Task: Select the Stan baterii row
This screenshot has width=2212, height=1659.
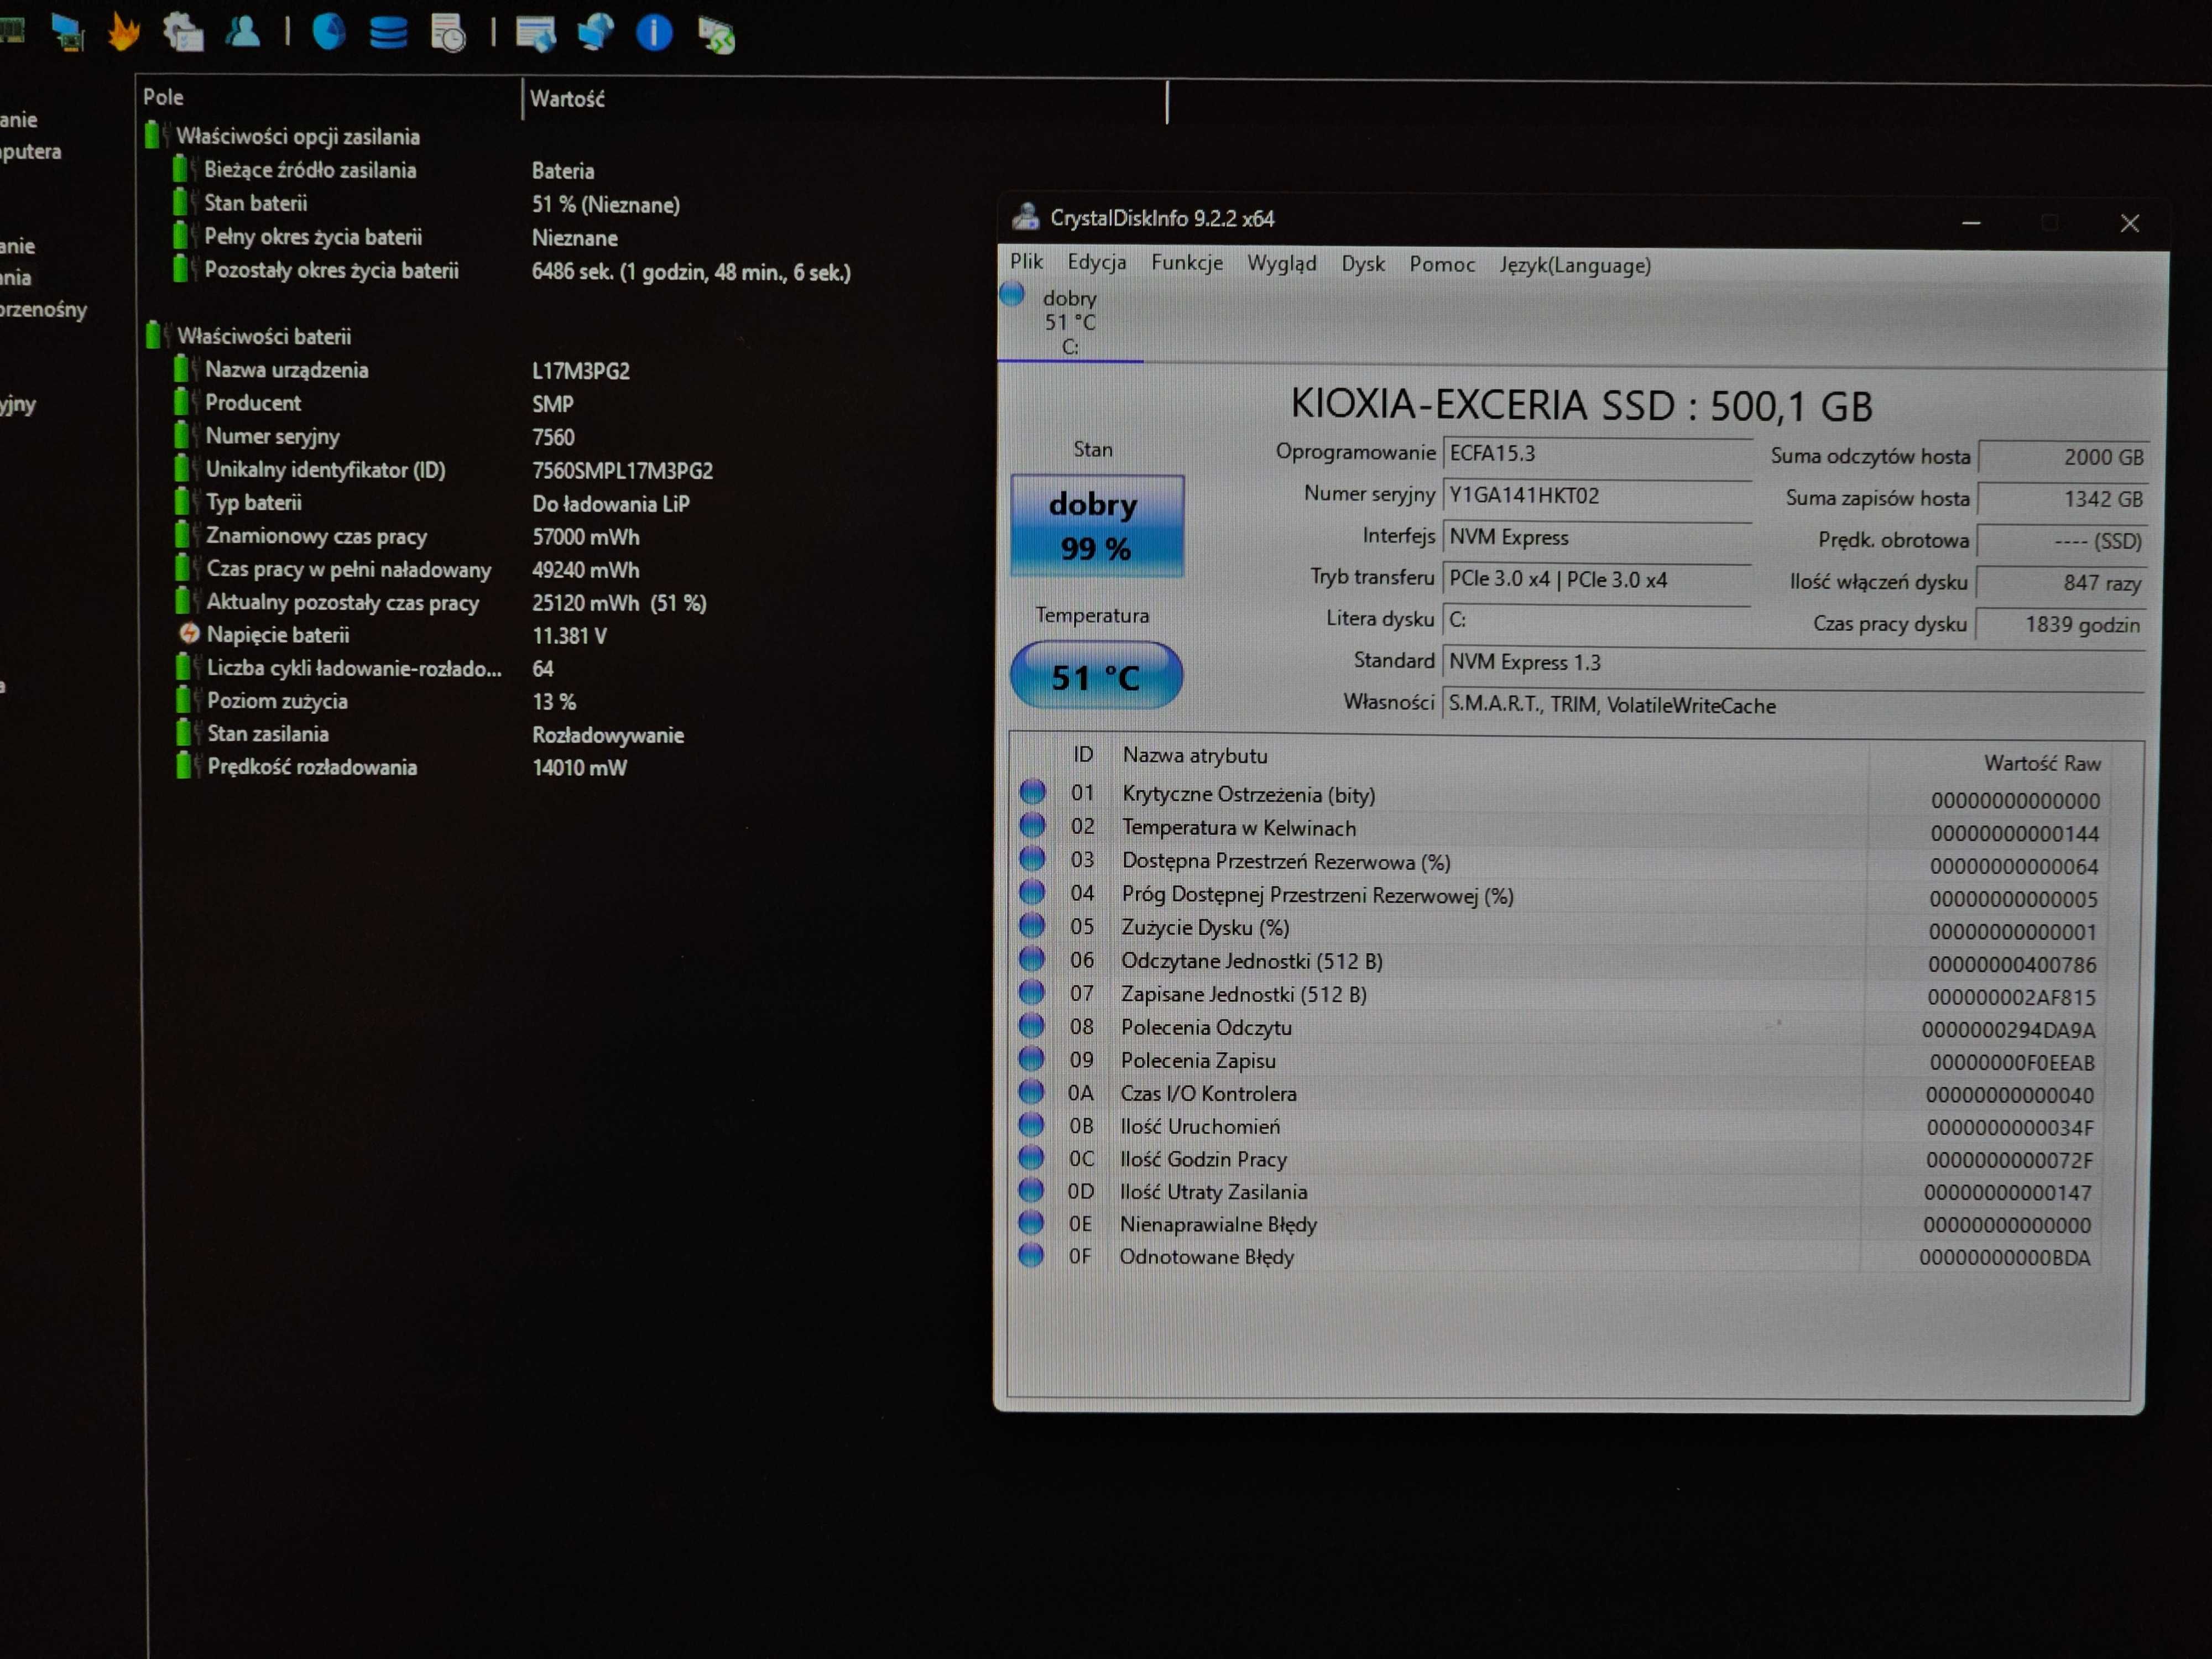Action: coord(427,203)
